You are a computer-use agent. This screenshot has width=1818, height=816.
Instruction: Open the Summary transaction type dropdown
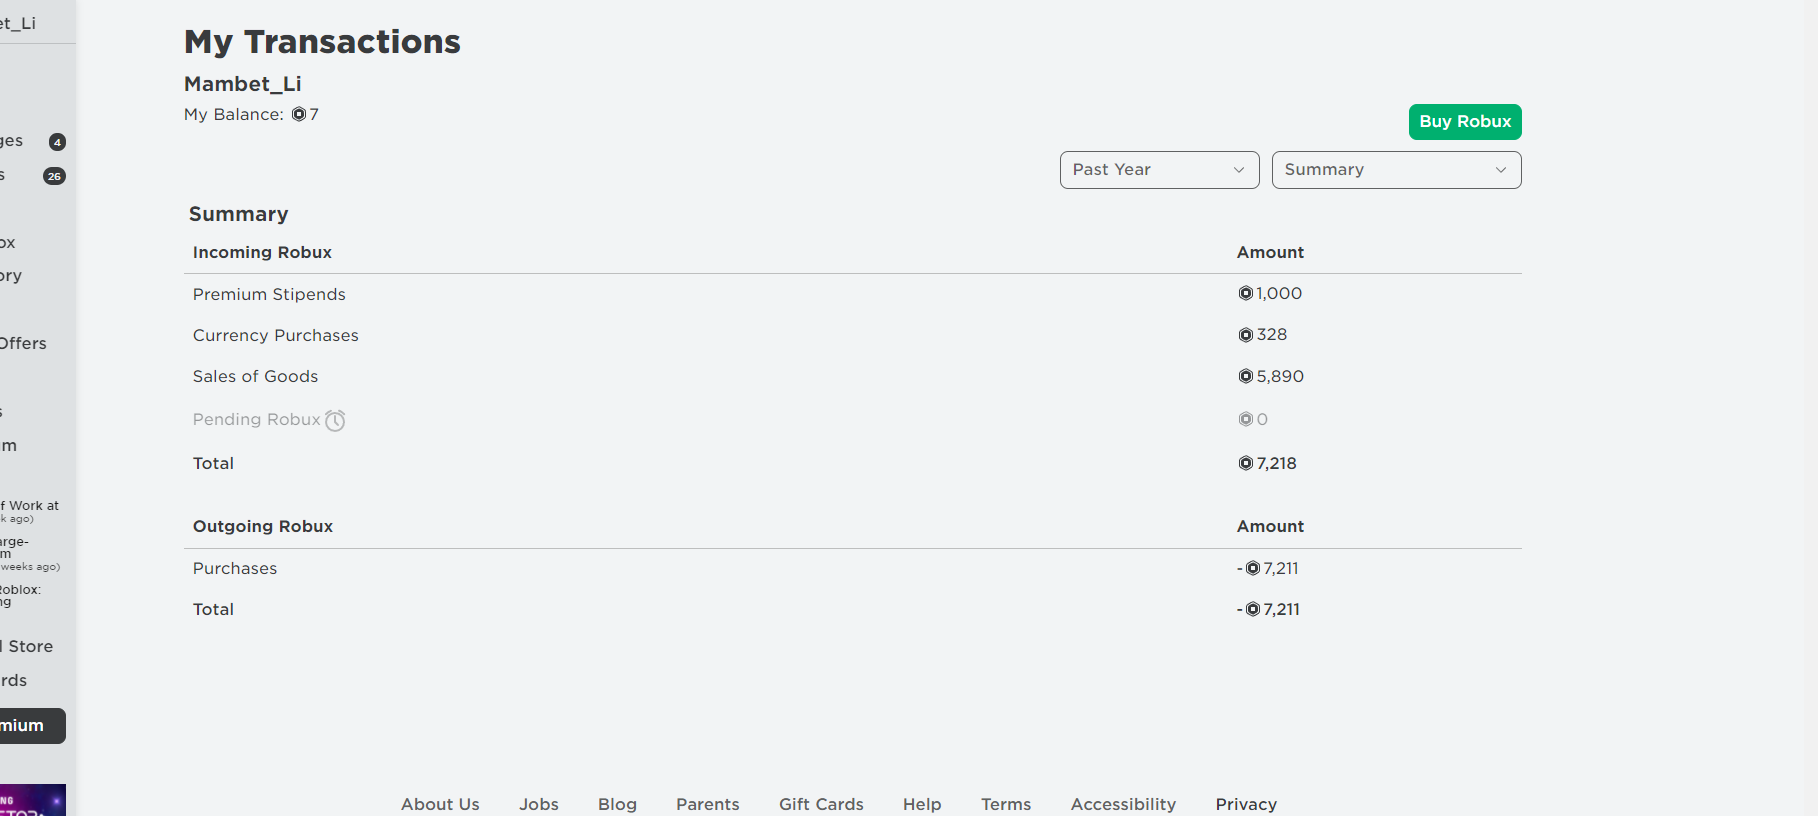pos(1396,170)
